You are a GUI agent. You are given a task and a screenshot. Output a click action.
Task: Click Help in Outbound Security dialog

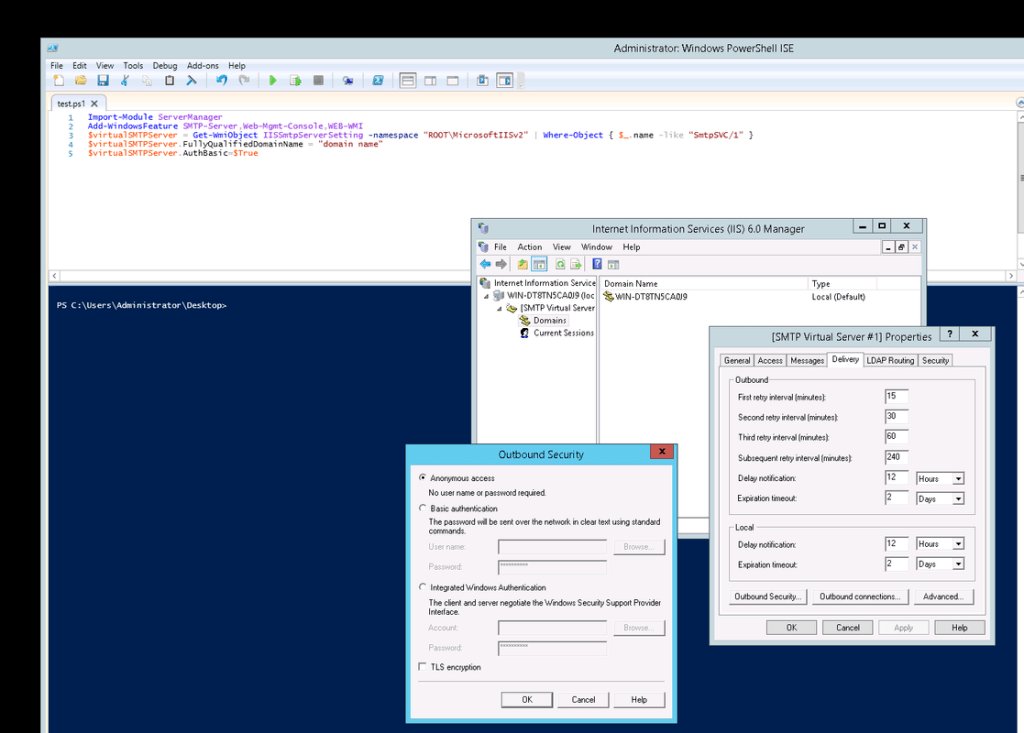639,700
